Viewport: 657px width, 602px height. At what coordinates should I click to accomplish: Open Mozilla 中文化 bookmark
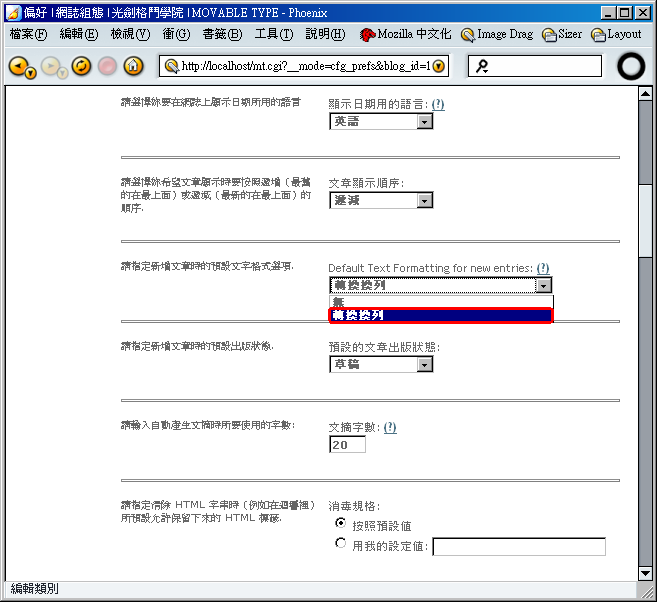pyautogui.click(x=405, y=34)
